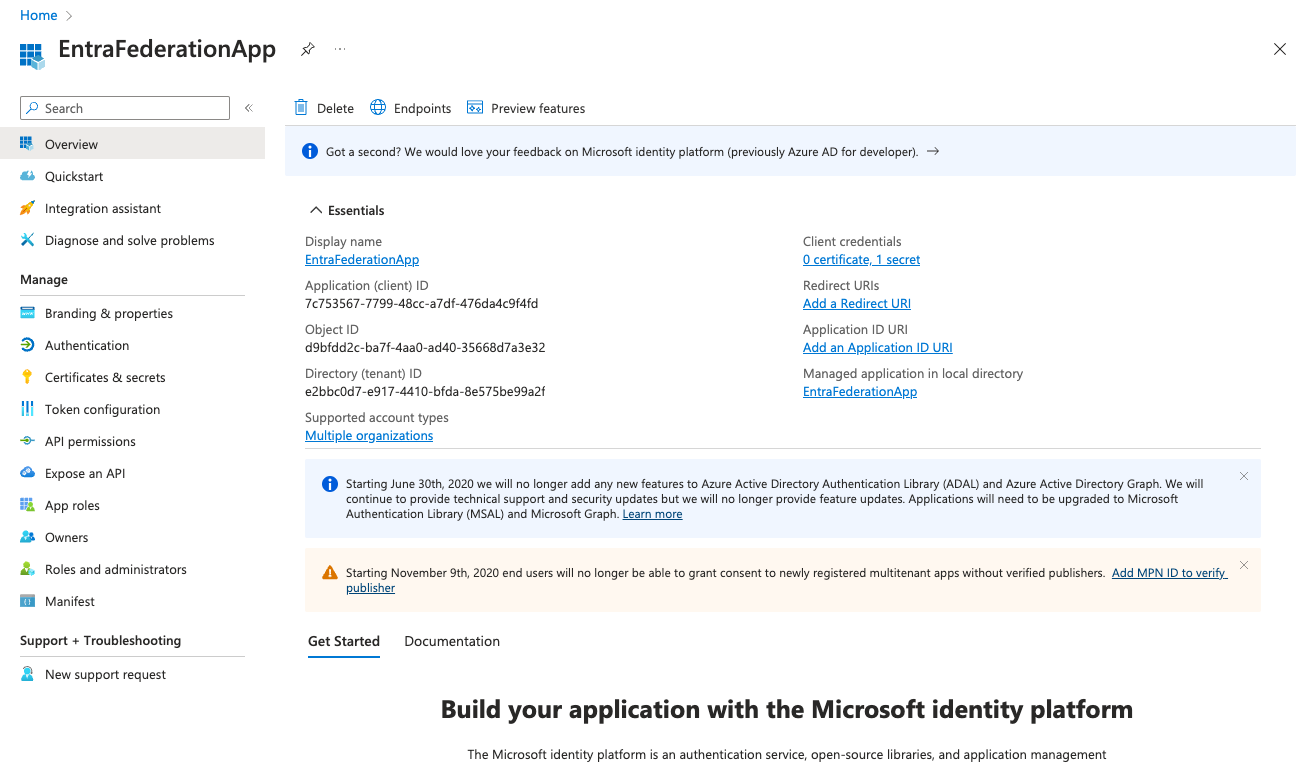Open the more options ellipsis menu
The width and height of the screenshot is (1300, 766).
point(340,49)
